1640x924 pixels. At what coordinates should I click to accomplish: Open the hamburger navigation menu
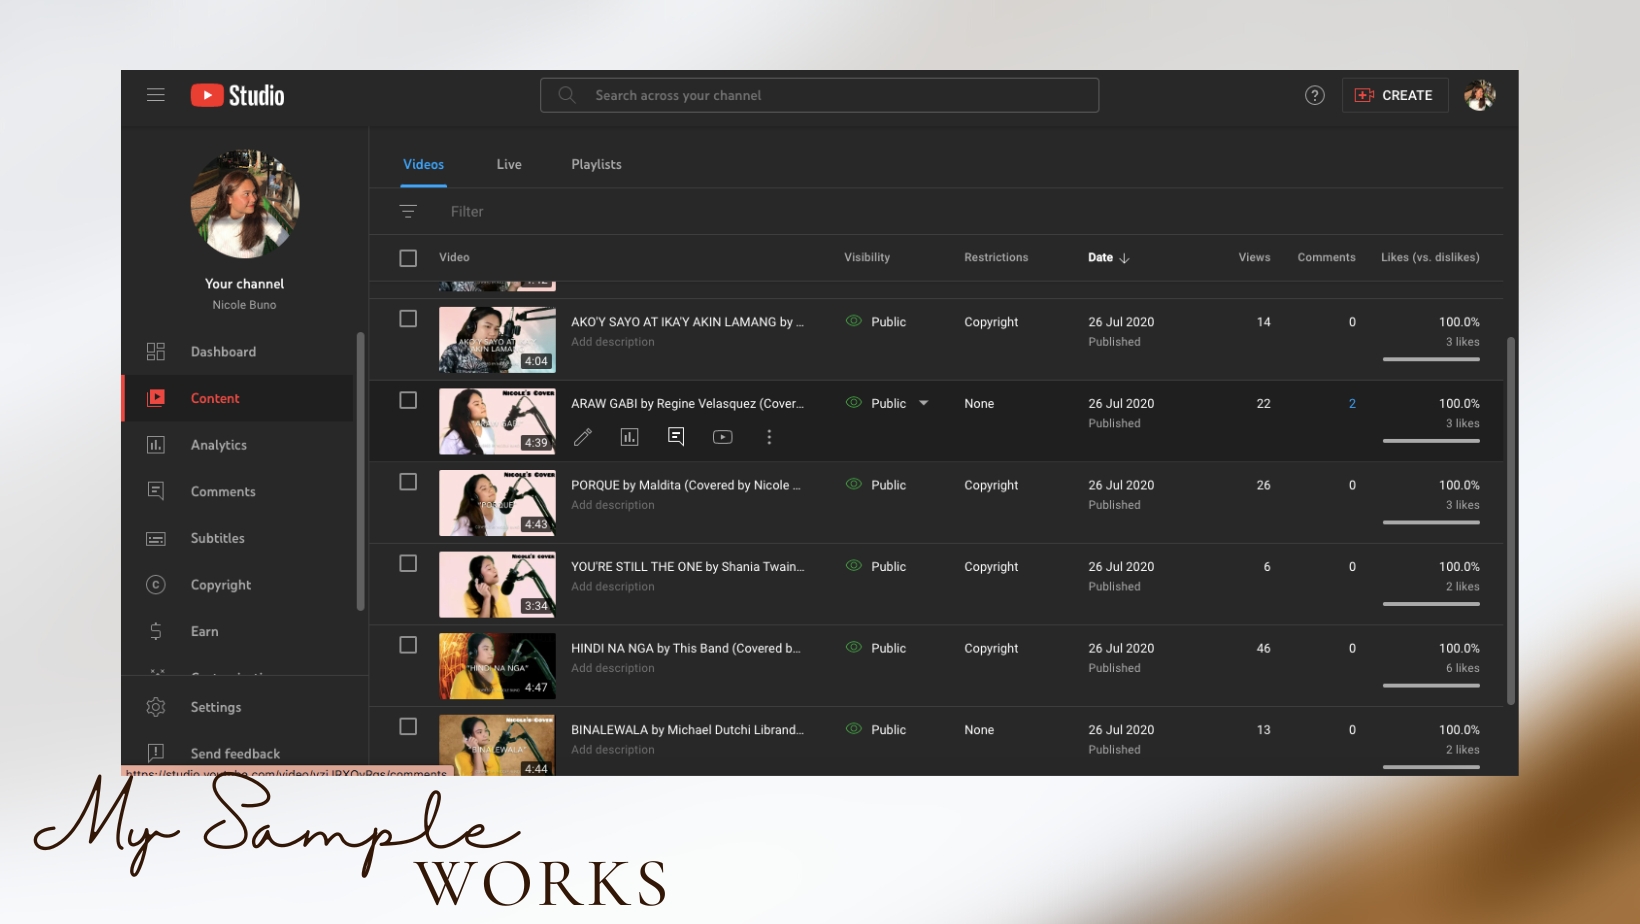156,95
